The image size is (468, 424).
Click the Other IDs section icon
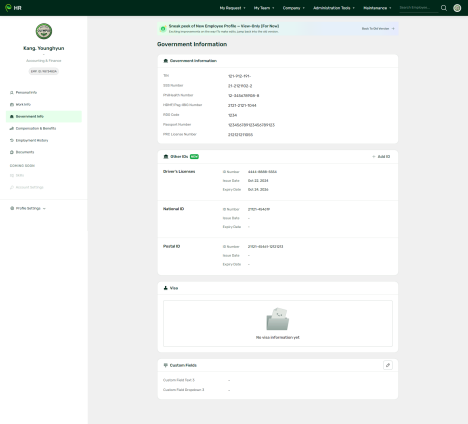coord(166,157)
